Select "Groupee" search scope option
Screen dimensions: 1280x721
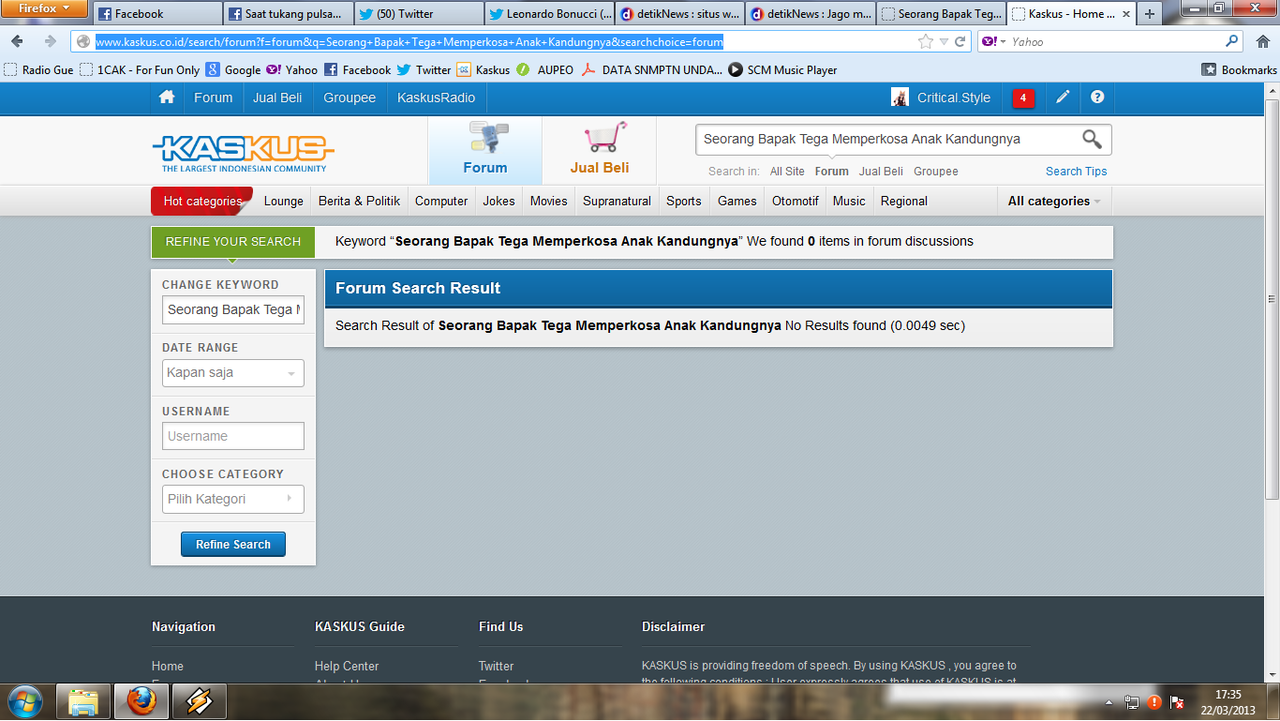[x=936, y=171]
